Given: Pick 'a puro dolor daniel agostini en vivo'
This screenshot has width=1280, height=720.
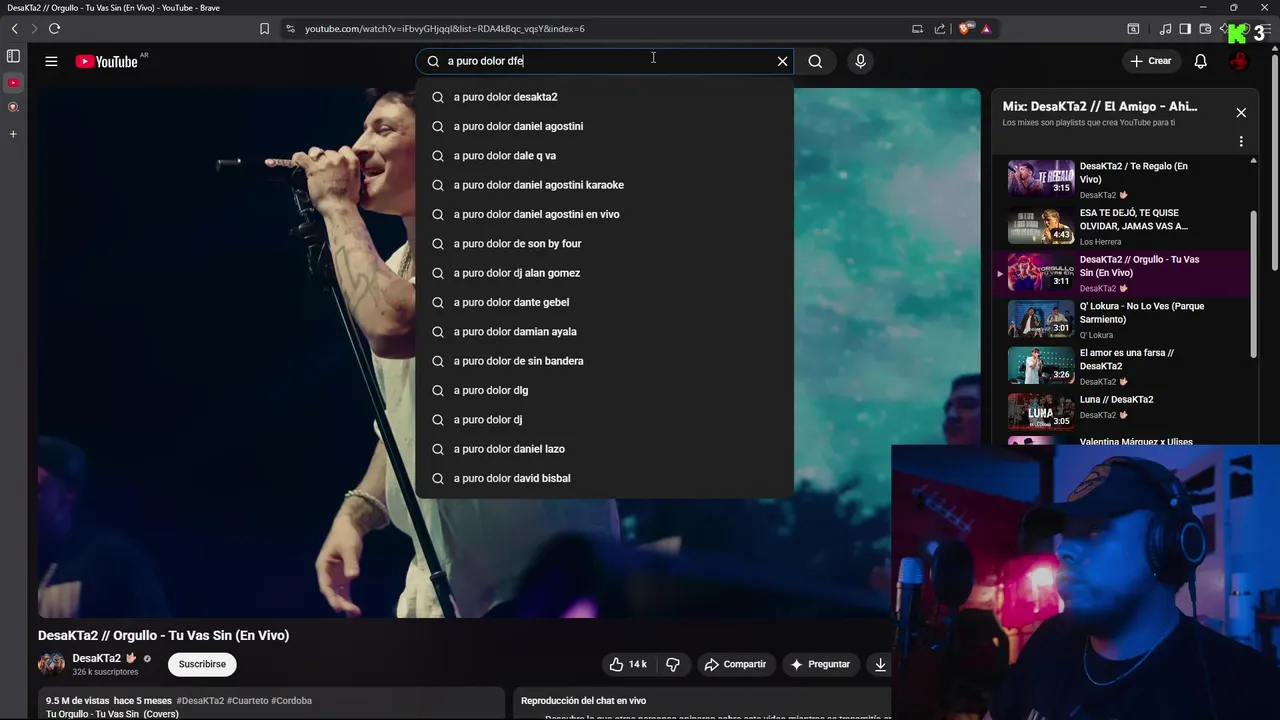Looking at the screenshot, I should click(x=604, y=214).
